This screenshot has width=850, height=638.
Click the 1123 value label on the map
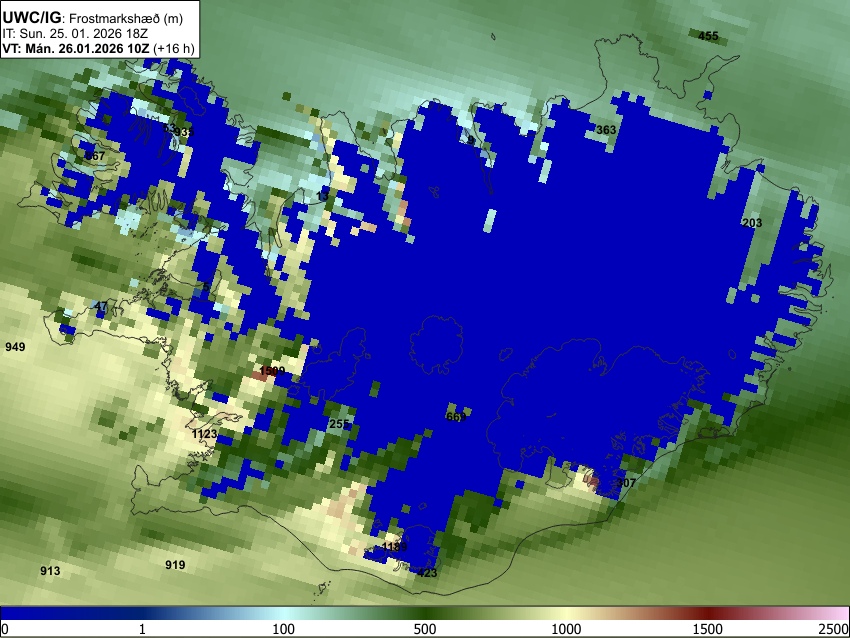(204, 434)
